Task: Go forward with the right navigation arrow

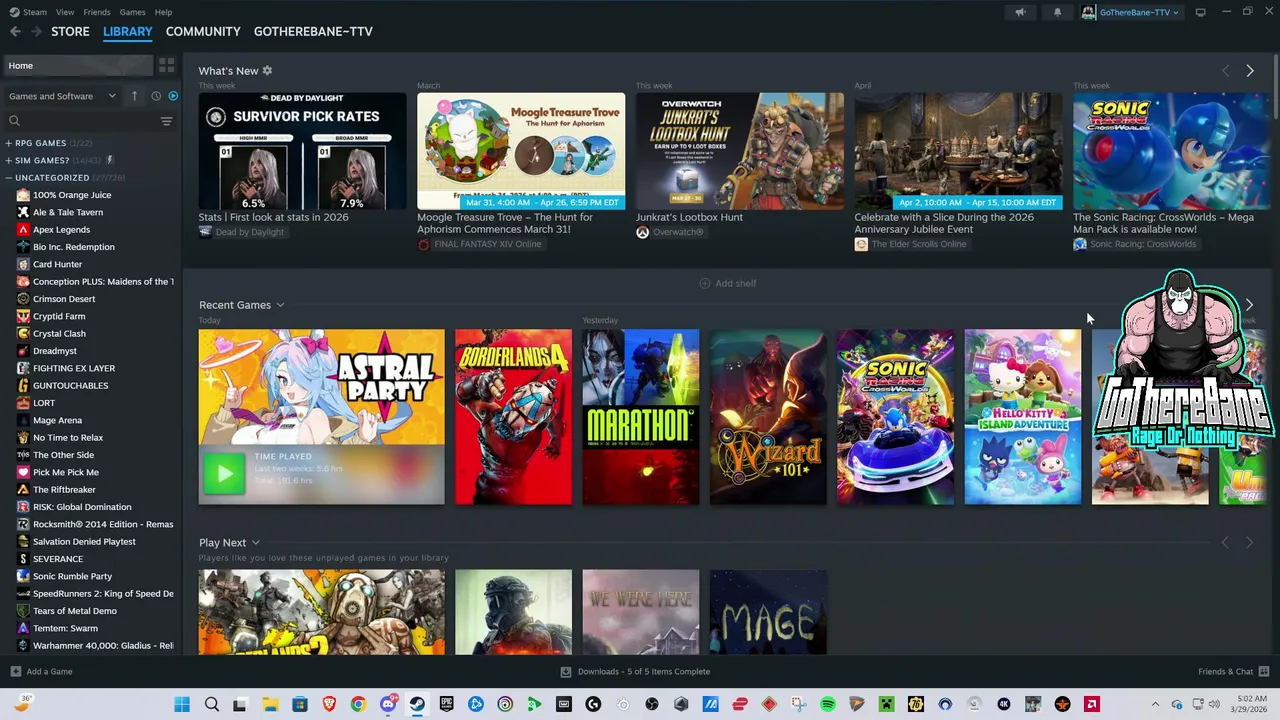Action: click(36, 32)
